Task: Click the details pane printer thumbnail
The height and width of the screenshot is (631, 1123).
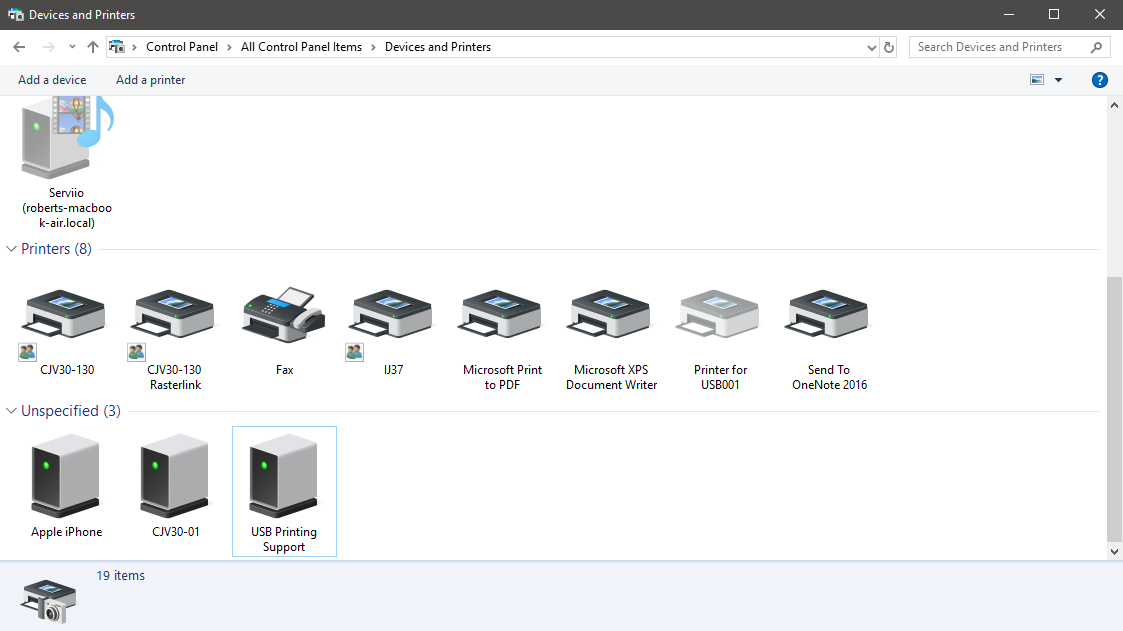Action: click(x=49, y=601)
